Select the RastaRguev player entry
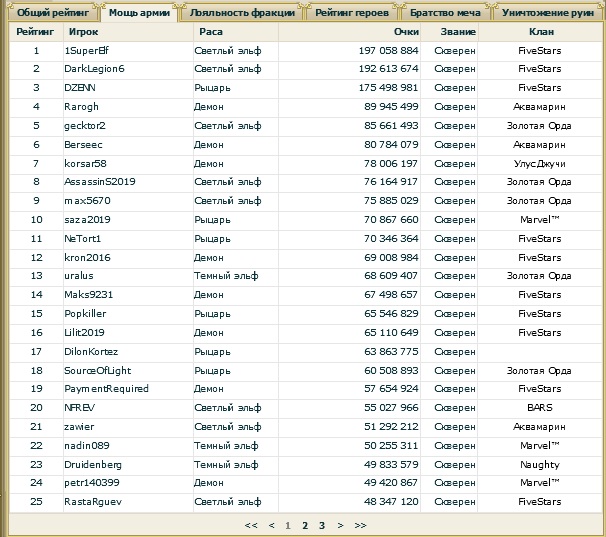The height and width of the screenshot is (537, 606). click(92, 501)
